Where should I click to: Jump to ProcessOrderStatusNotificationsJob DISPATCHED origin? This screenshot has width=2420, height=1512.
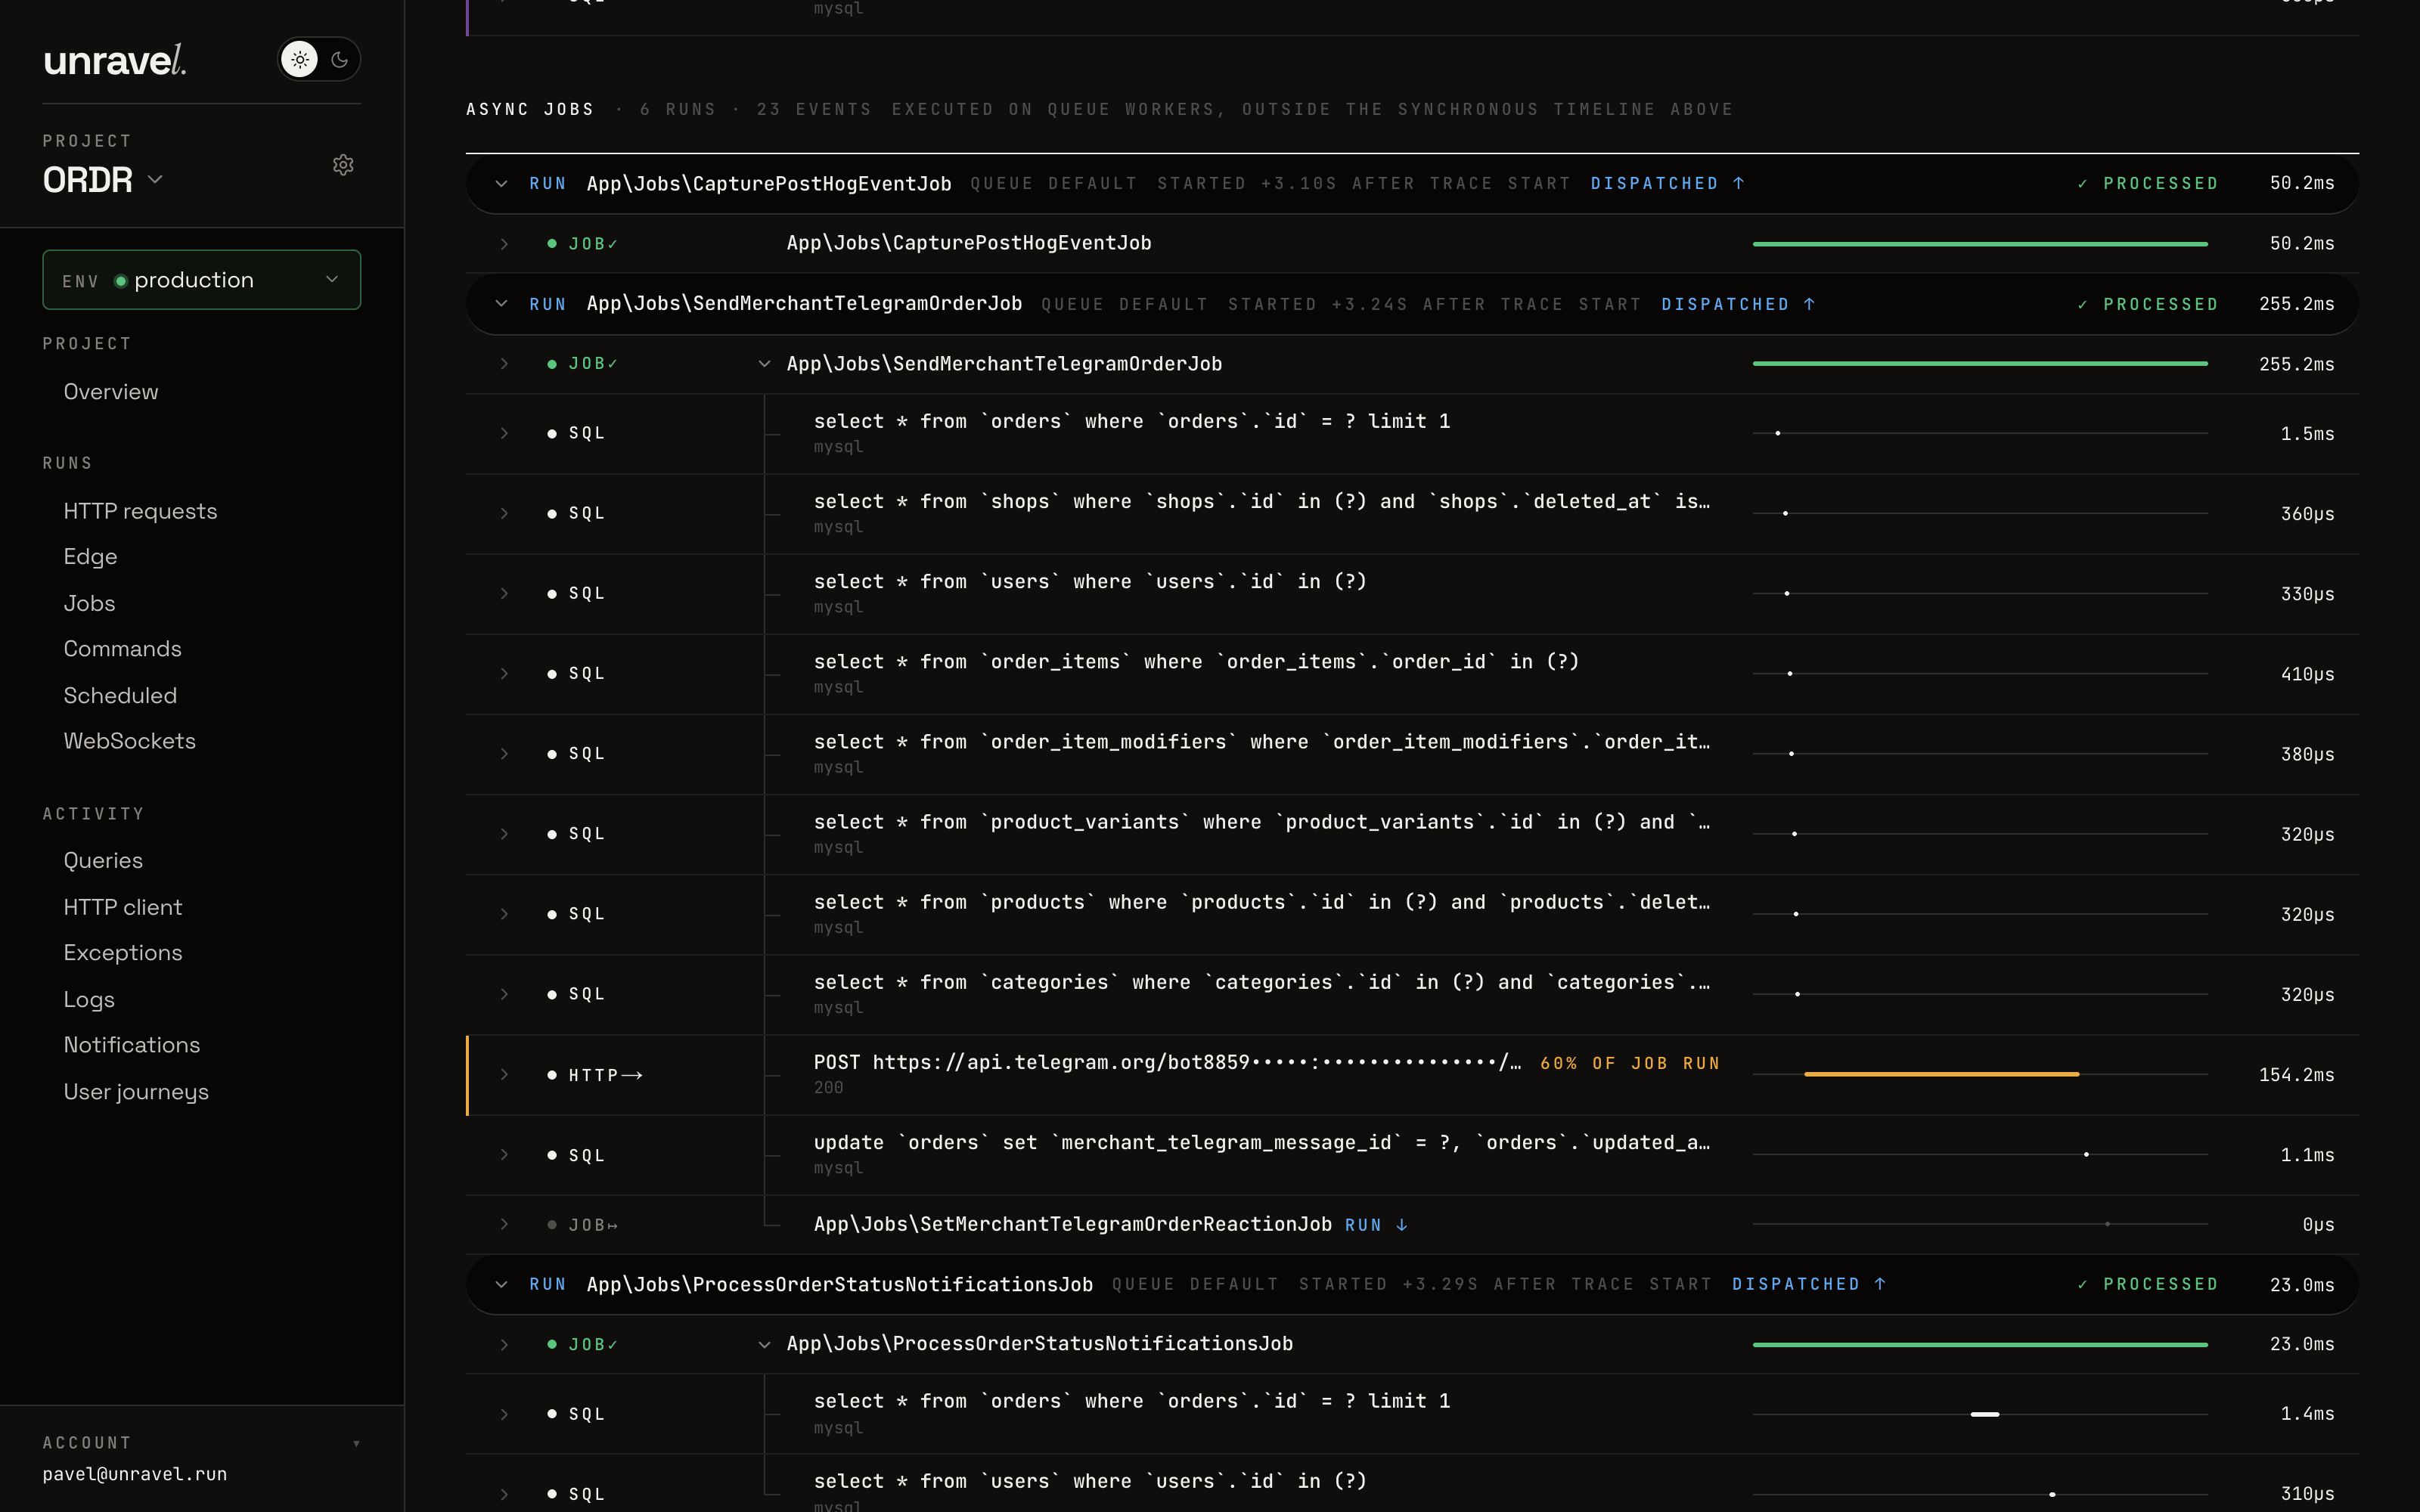(x=1809, y=1284)
